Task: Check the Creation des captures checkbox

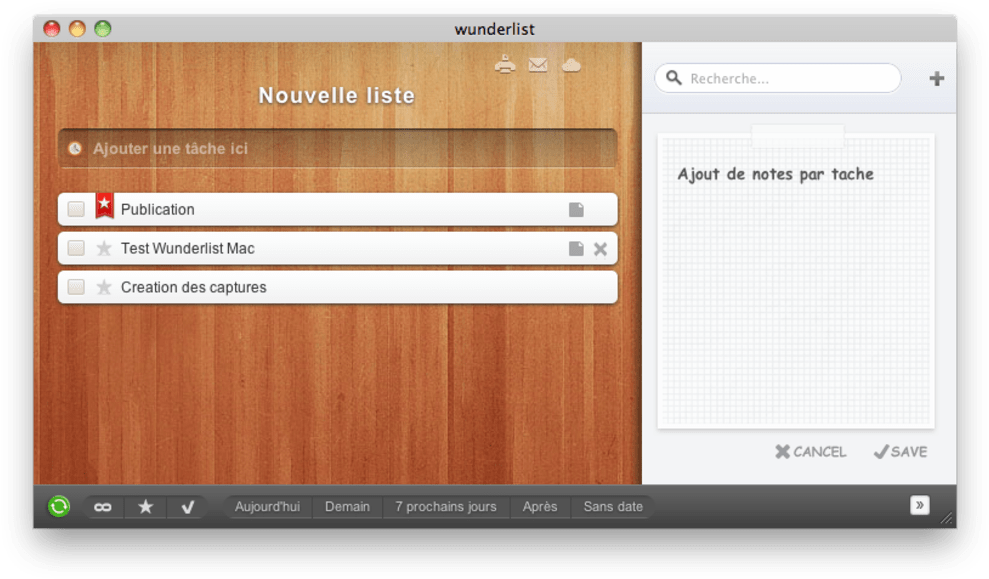Action: [76, 288]
